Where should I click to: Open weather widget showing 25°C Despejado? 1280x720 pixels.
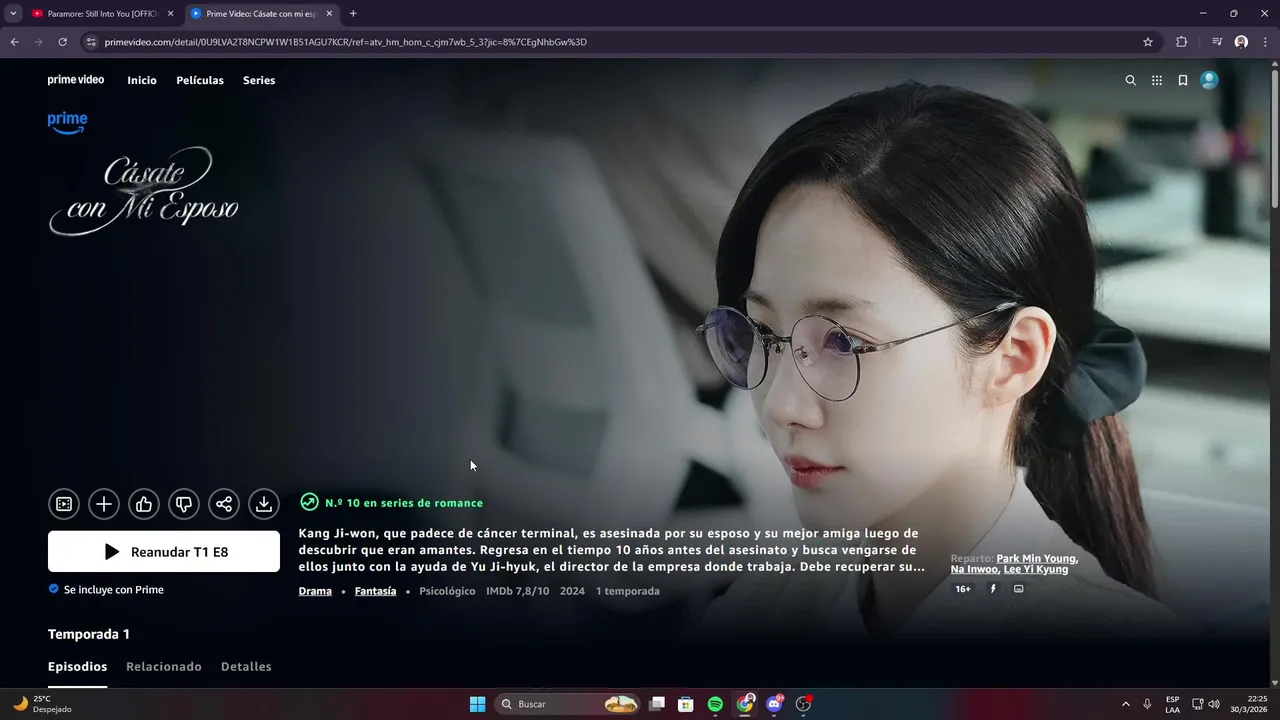[x=42, y=704]
